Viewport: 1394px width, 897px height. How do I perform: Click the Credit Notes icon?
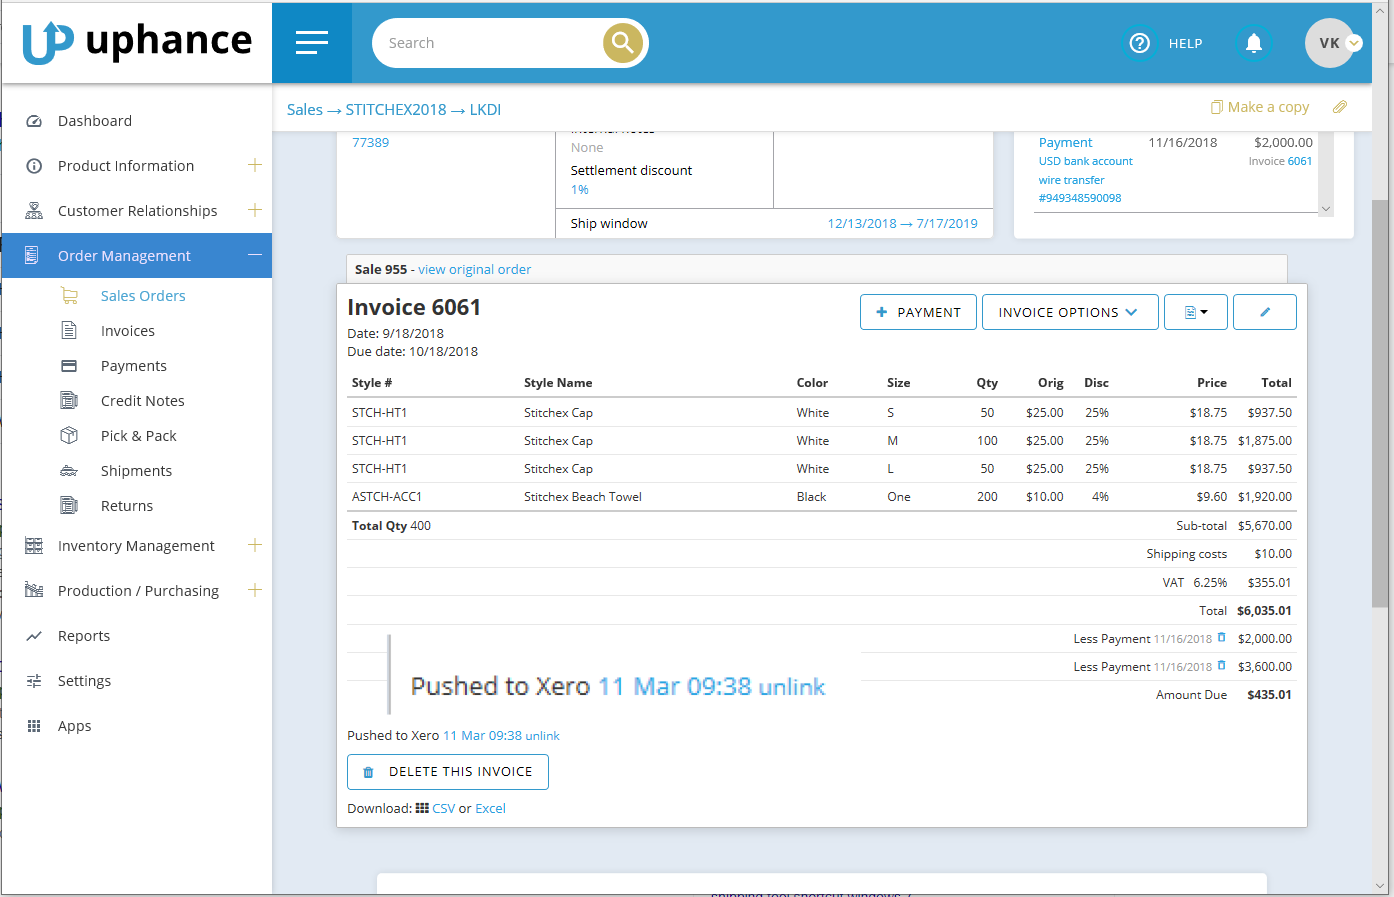69,400
